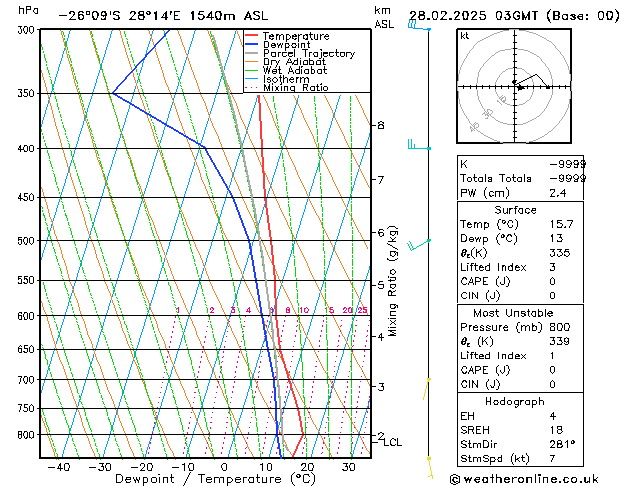Select the red Temperature line swatch in legend
629x486 pixels.
(251, 36)
